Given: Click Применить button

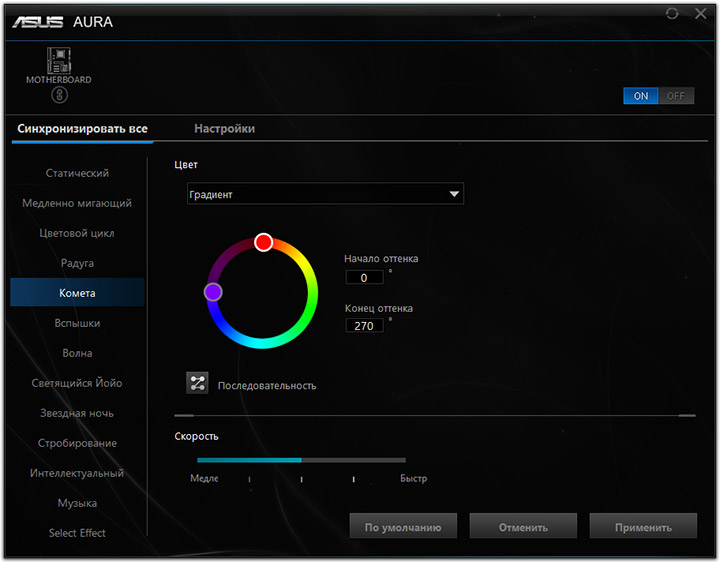Looking at the screenshot, I should pos(643,526).
